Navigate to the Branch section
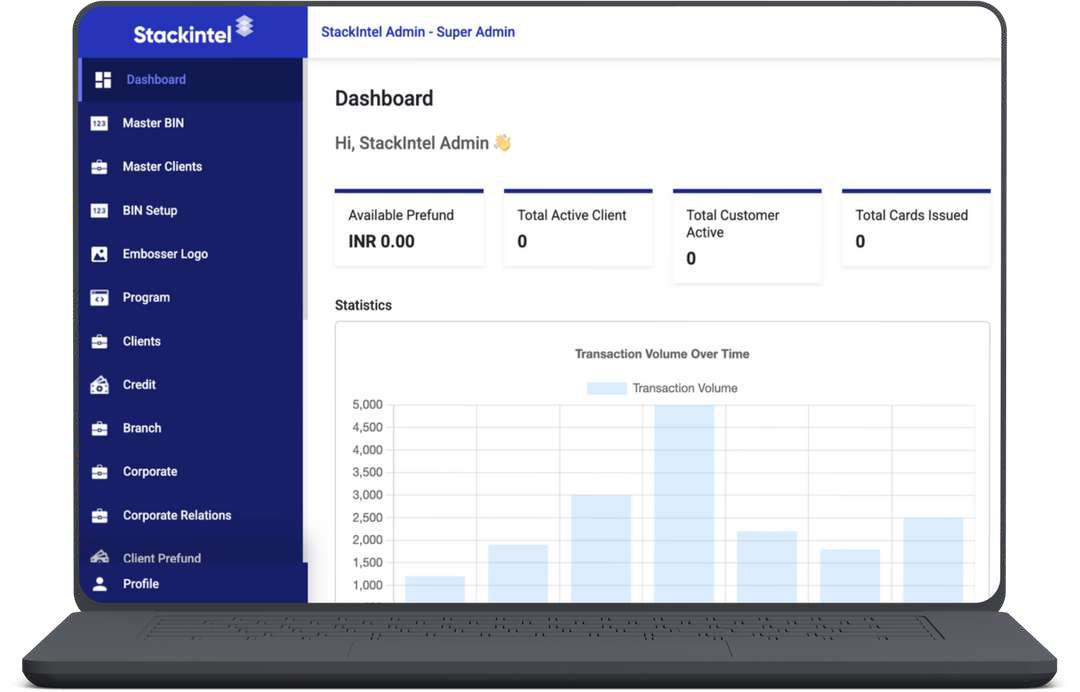The image size is (1080, 692). [141, 427]
